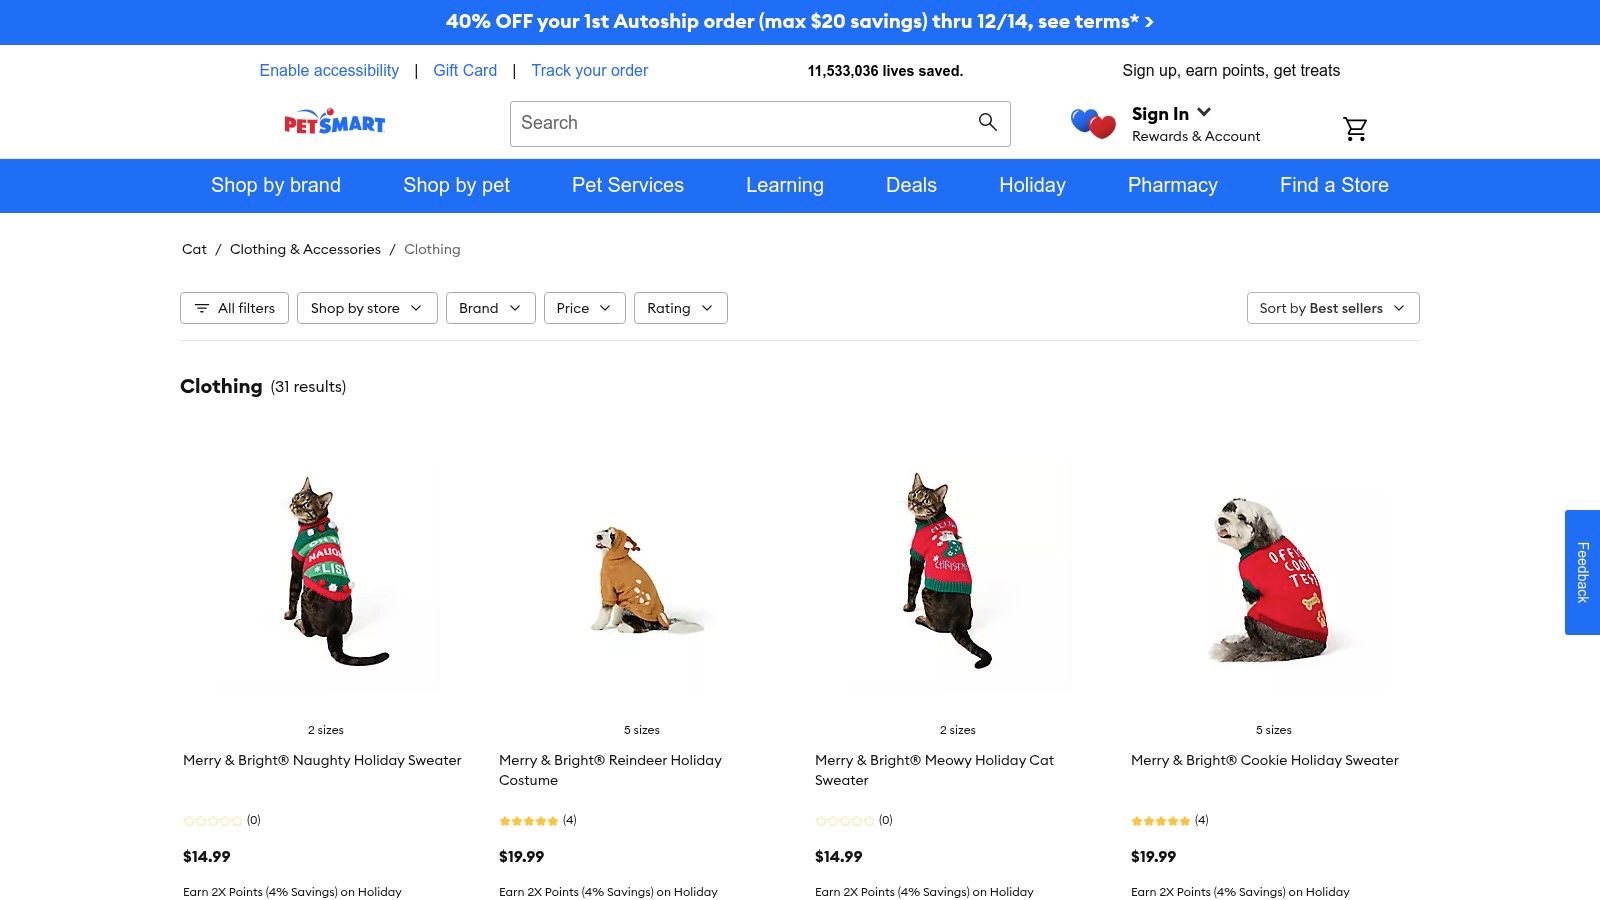Image resolution: width=1600 pixels, height=900 pixels.
Task: Open the Shop by store filter
Action: click(x=366, y=308)
